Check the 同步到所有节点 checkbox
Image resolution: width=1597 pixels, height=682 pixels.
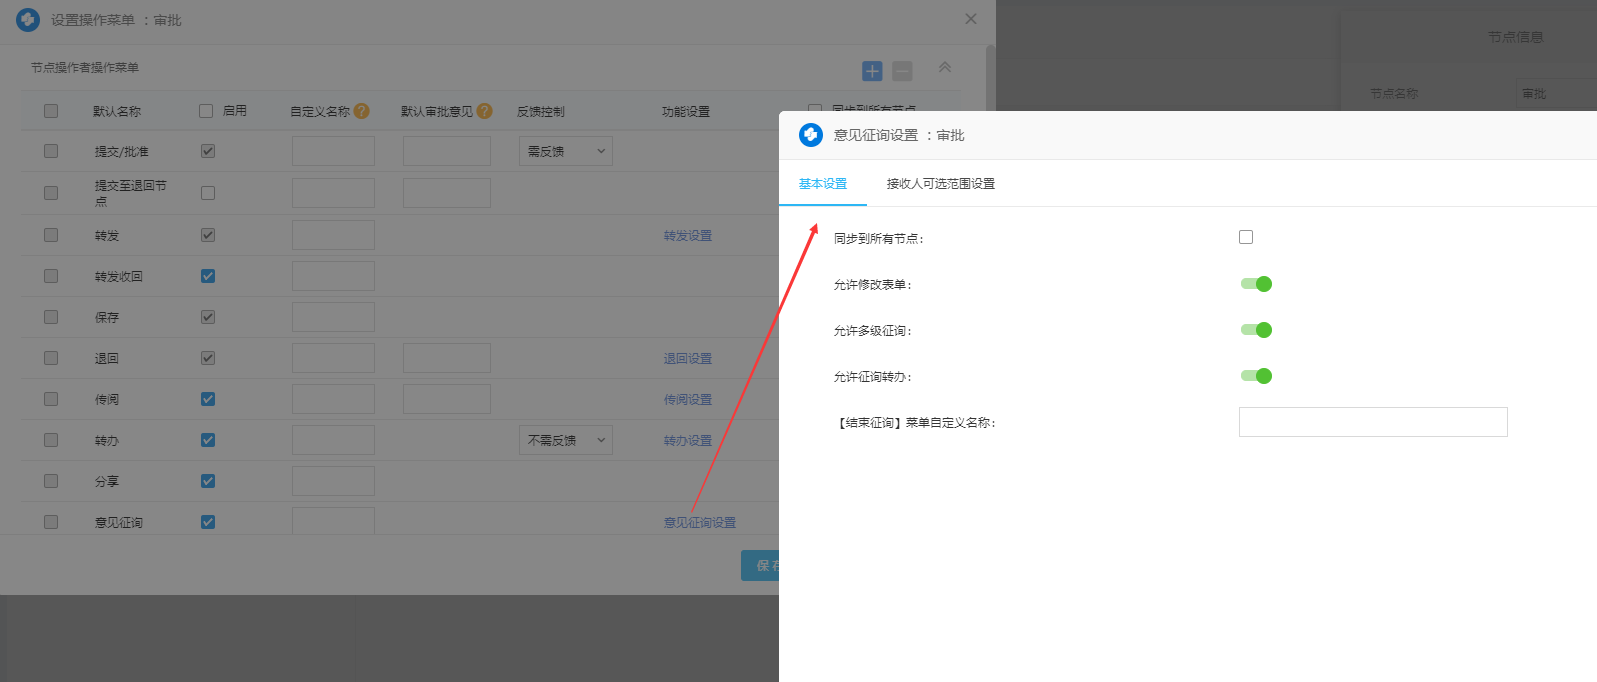coord(1246,237)
